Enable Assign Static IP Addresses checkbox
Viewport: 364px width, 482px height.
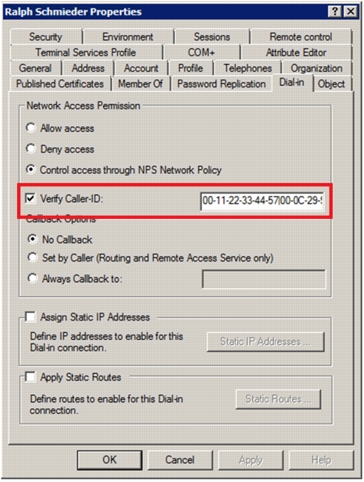(x=30, y=317)
